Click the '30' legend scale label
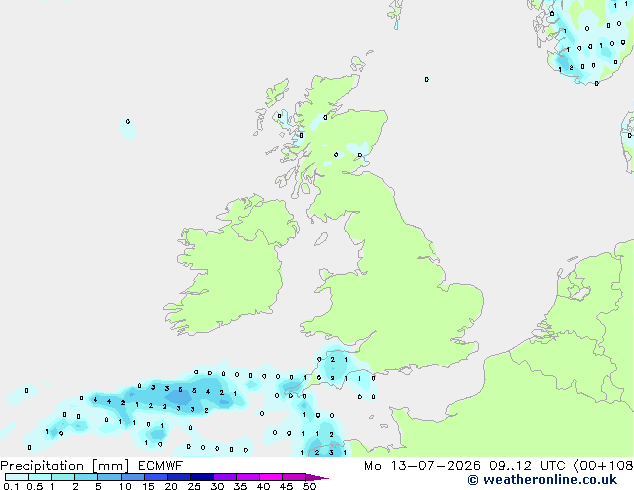 tap(217, 486)
